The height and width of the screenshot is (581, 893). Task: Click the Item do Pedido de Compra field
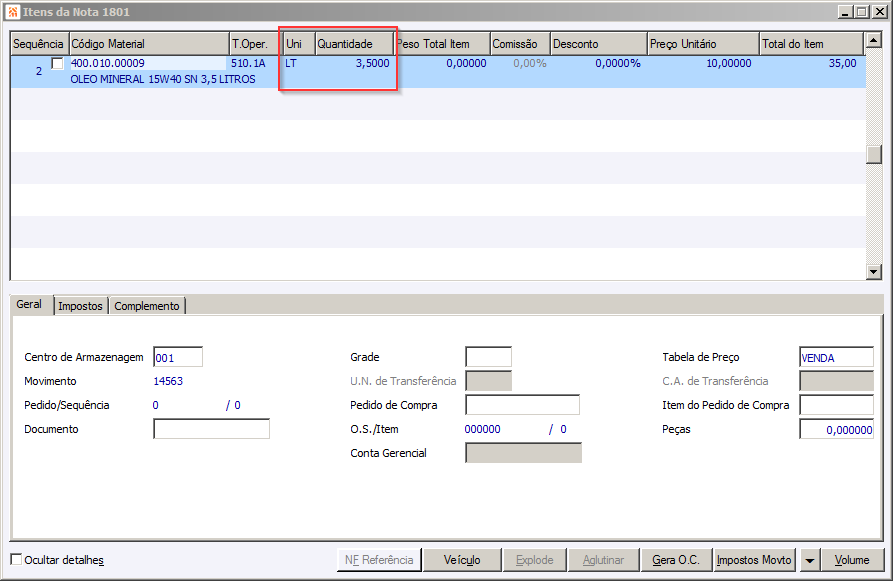point(836,405)
